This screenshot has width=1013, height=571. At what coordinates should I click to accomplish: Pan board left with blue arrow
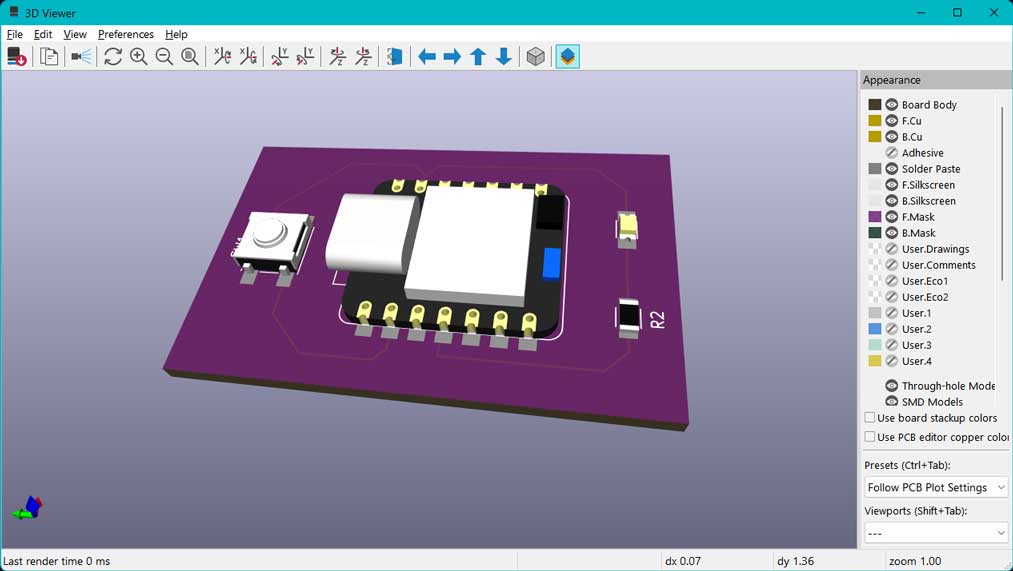pyautogui.click(x=426, y=57)
